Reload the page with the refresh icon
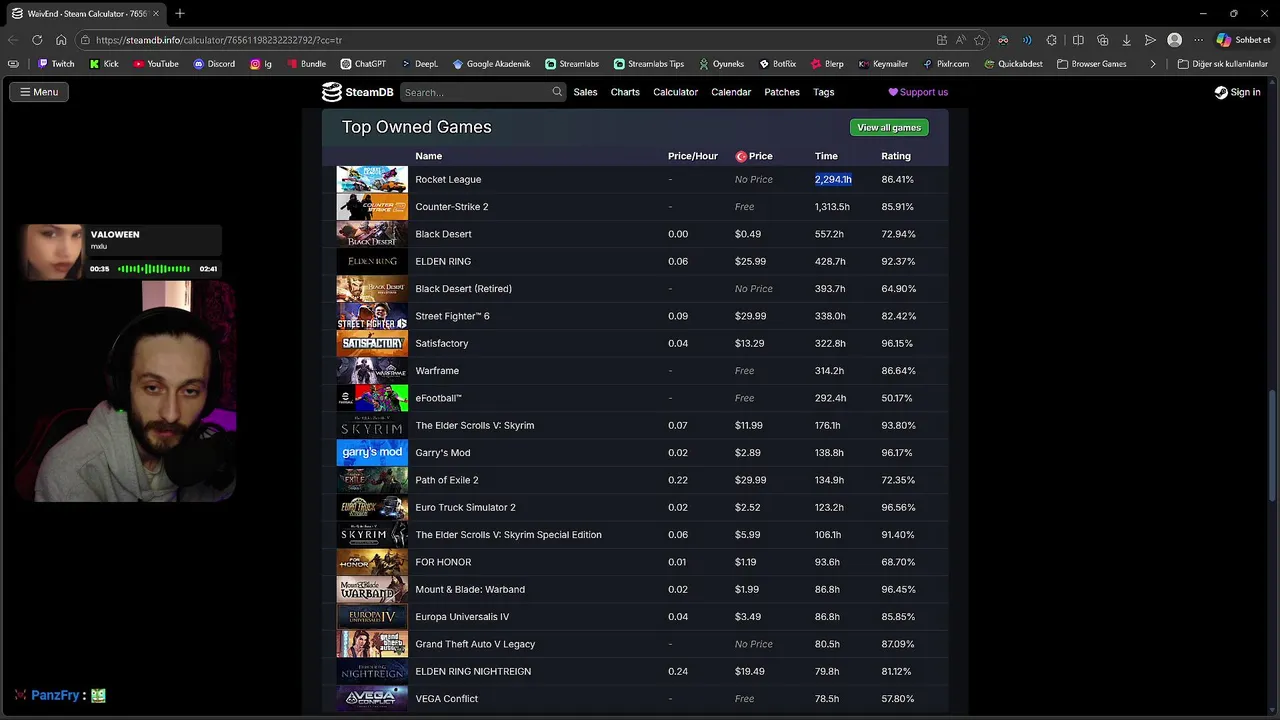This screenshot has height=720, width=1280. [x=37, y=40]
